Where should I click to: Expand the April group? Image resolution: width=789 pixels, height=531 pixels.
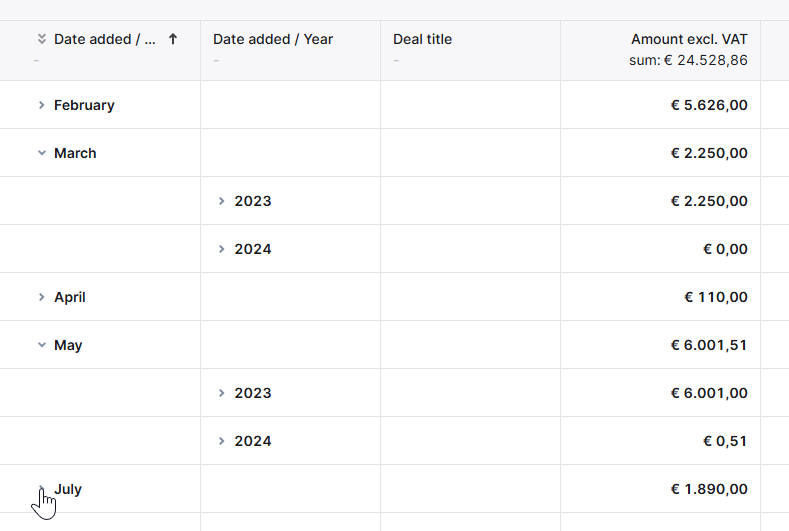[42, 297]
